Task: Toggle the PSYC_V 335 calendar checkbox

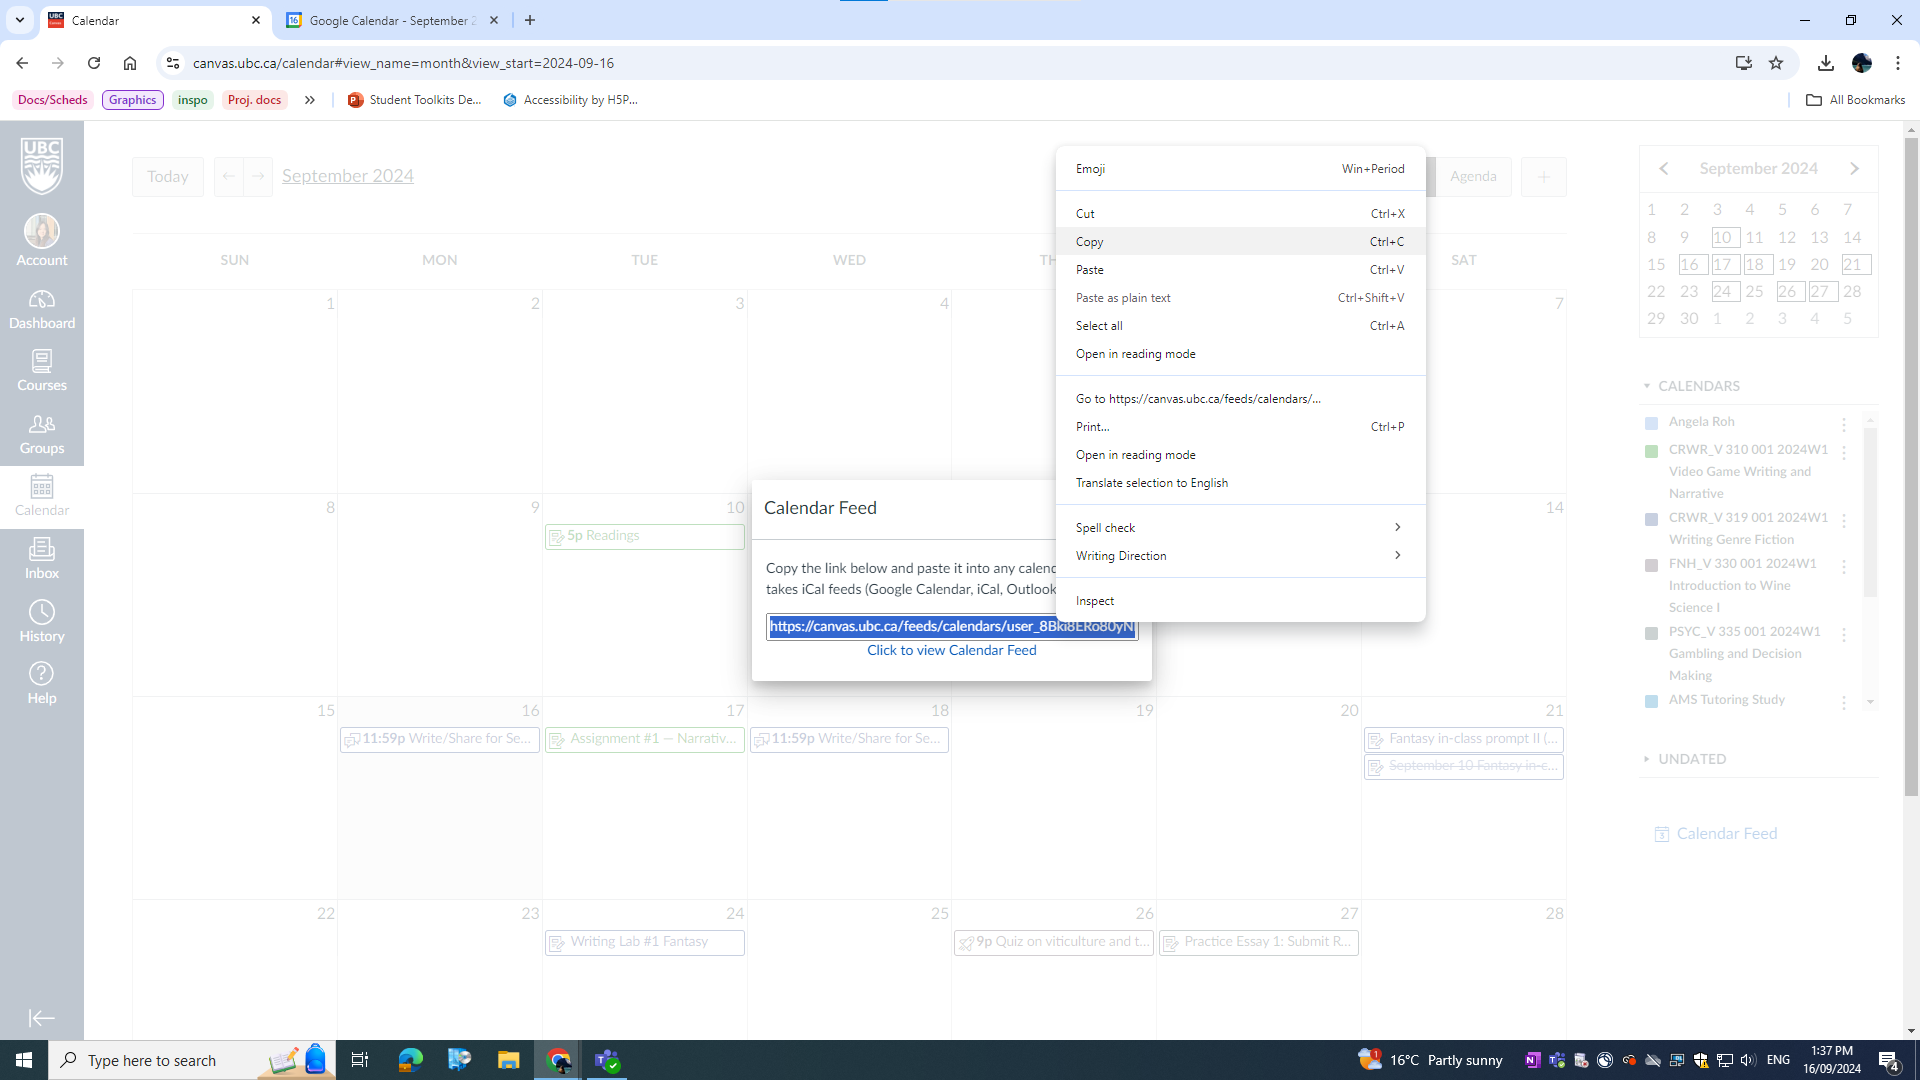Action: click(1651, 633)
